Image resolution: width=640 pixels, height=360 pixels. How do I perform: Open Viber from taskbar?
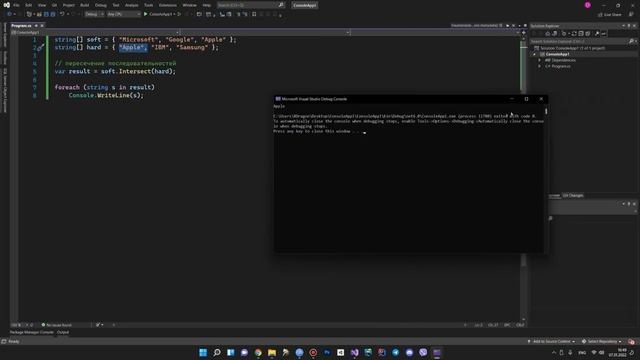point(423,353)
